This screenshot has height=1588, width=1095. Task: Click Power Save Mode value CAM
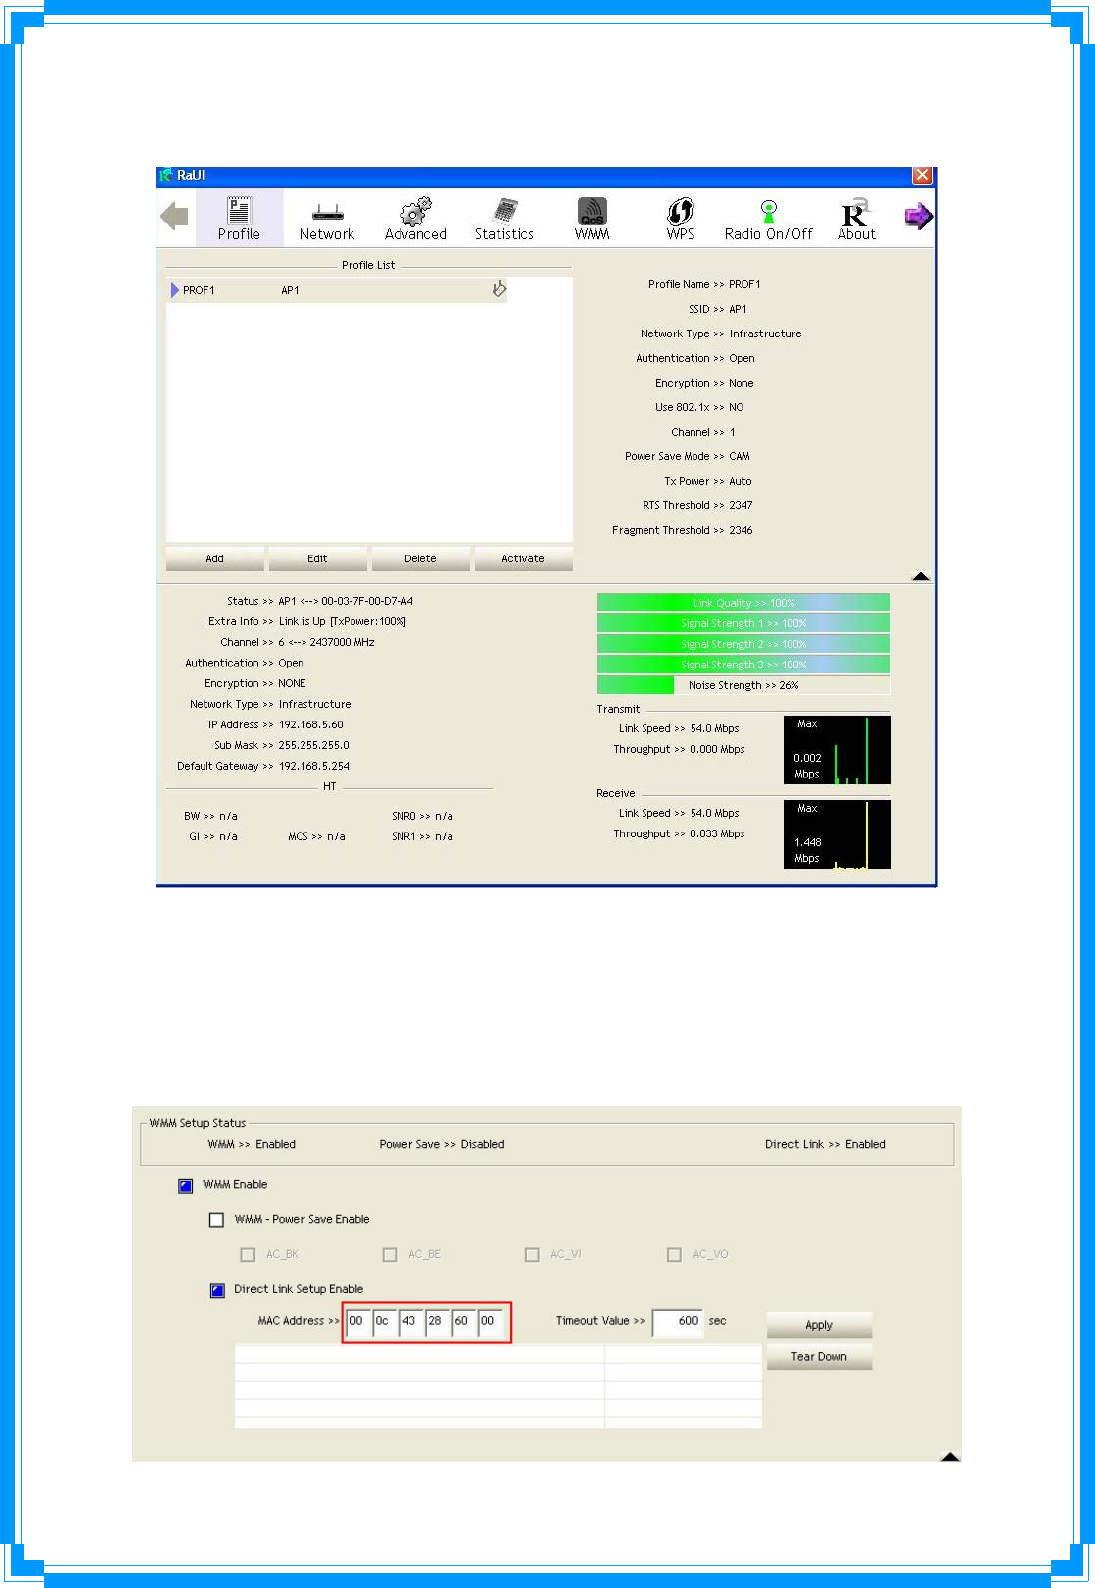[x=739, y=456]
